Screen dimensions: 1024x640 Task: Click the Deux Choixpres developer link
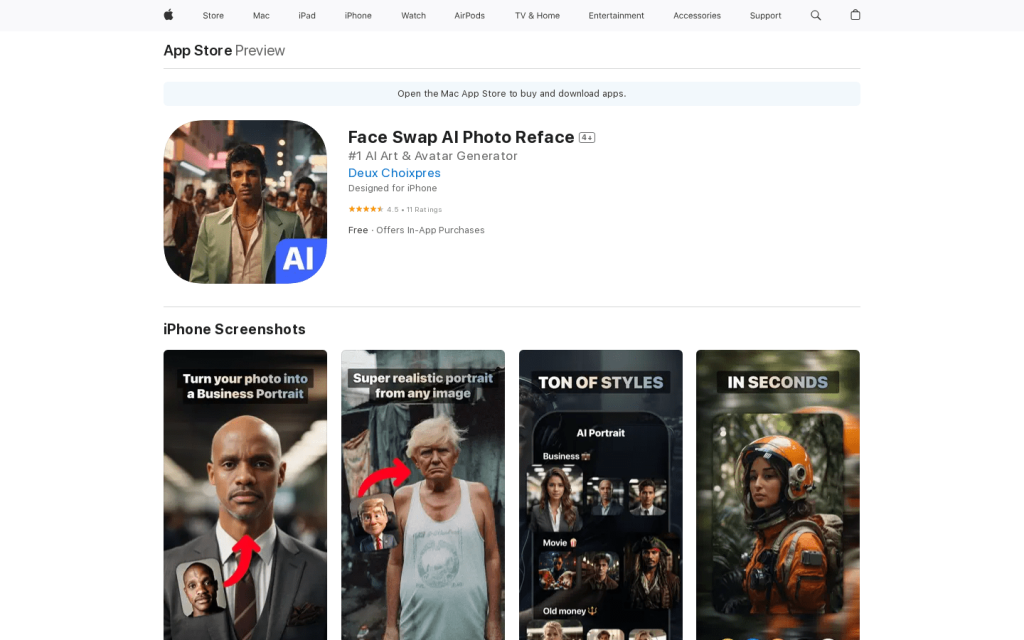(394, 173)
